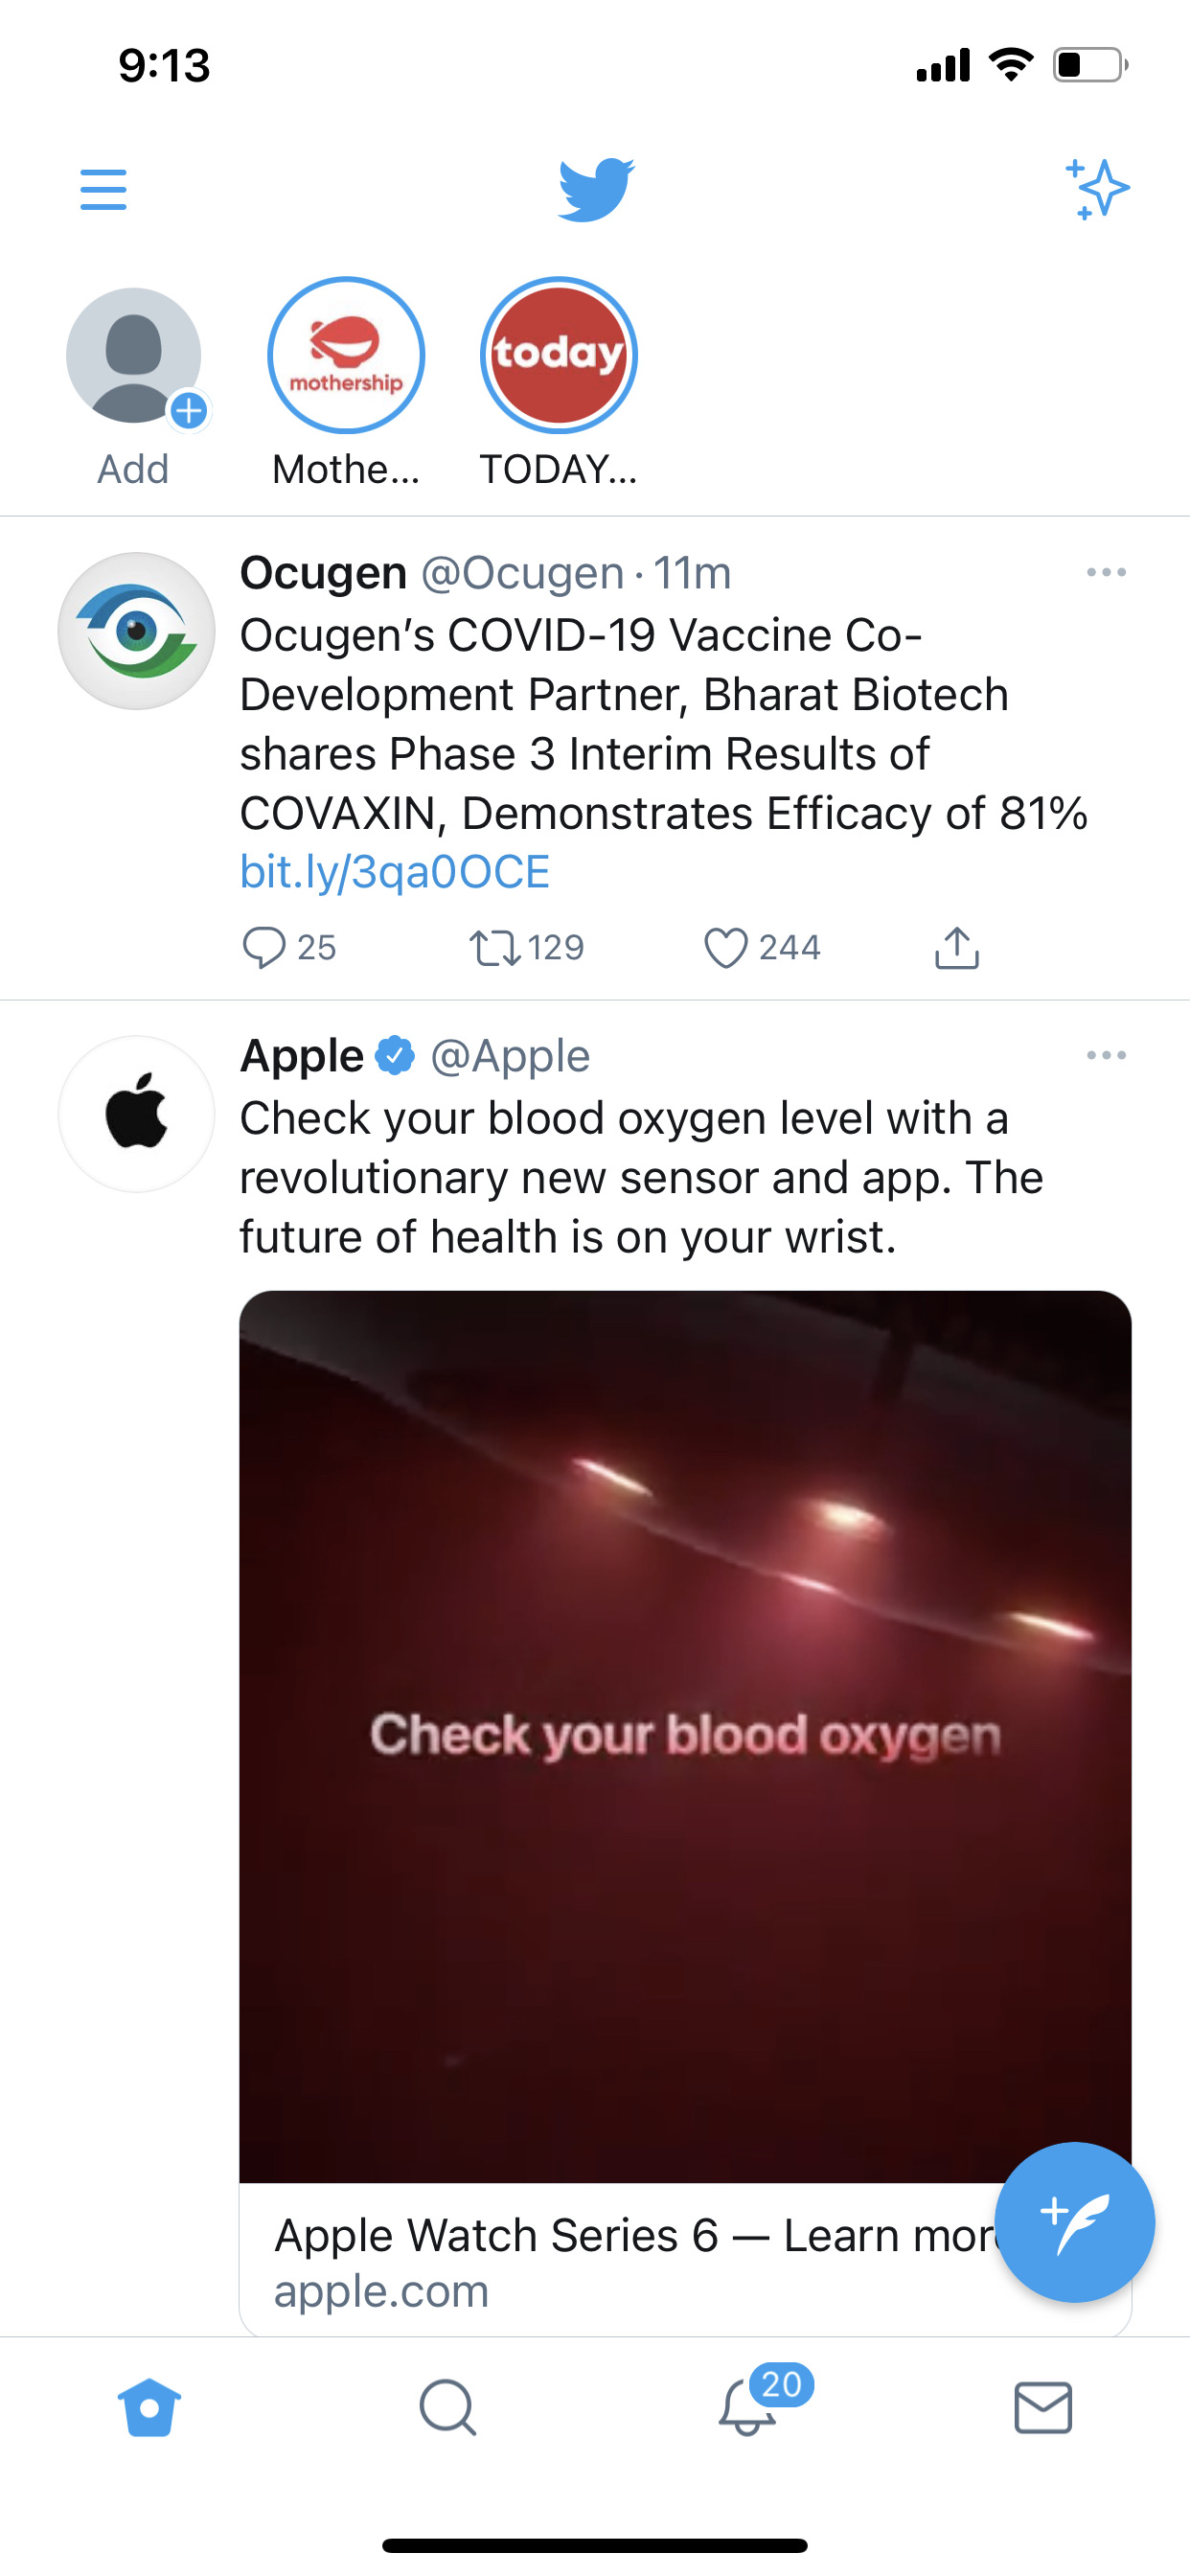1190x2576 pixels.
Task: Open the Messages tab
Action: coord(1043,2406)
